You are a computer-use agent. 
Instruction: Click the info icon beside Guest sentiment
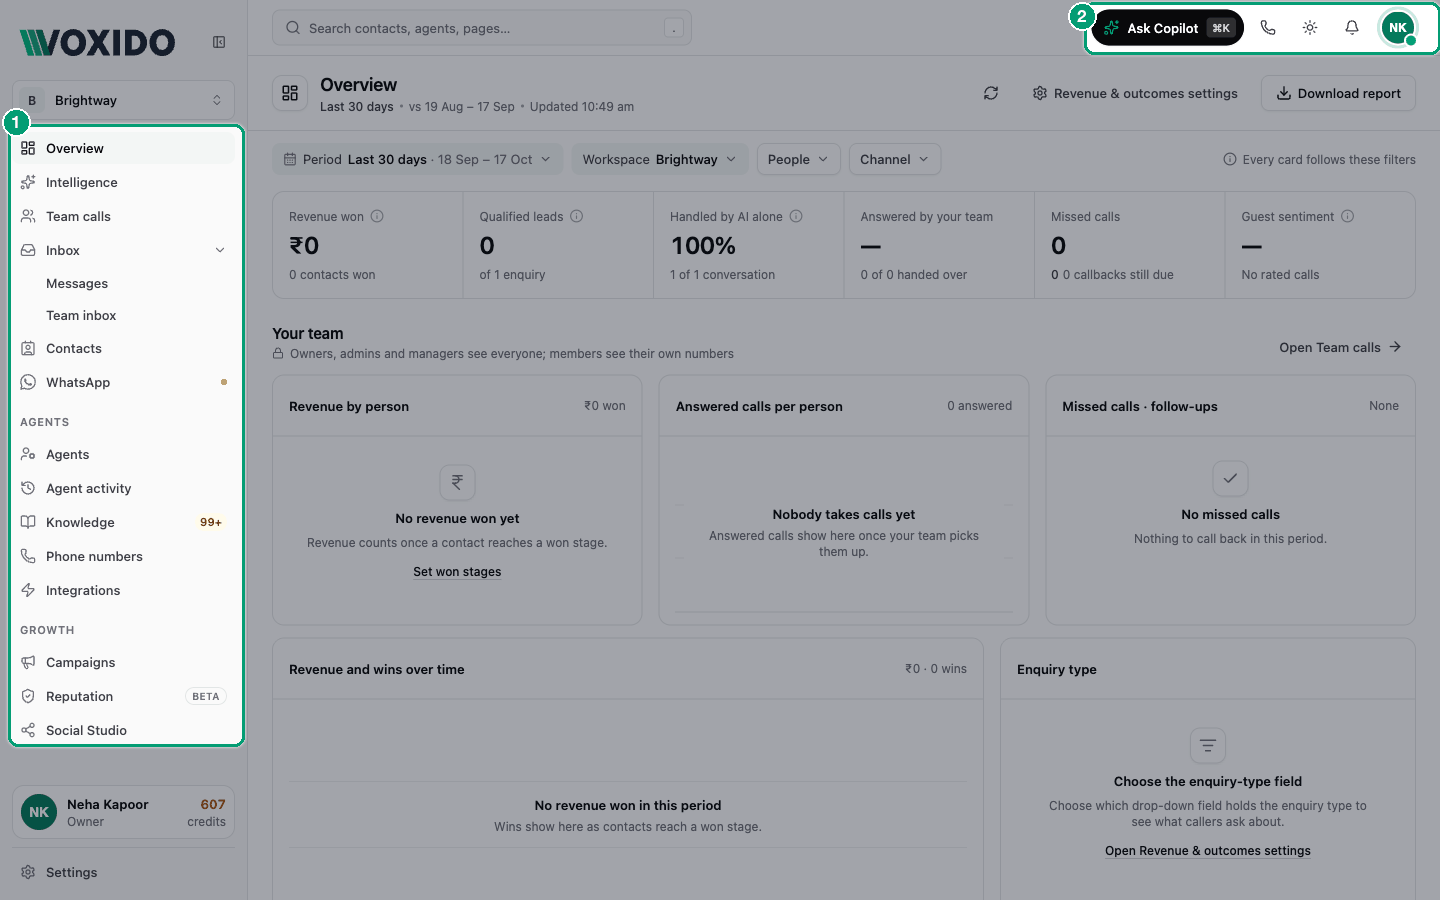[1348, 216]
